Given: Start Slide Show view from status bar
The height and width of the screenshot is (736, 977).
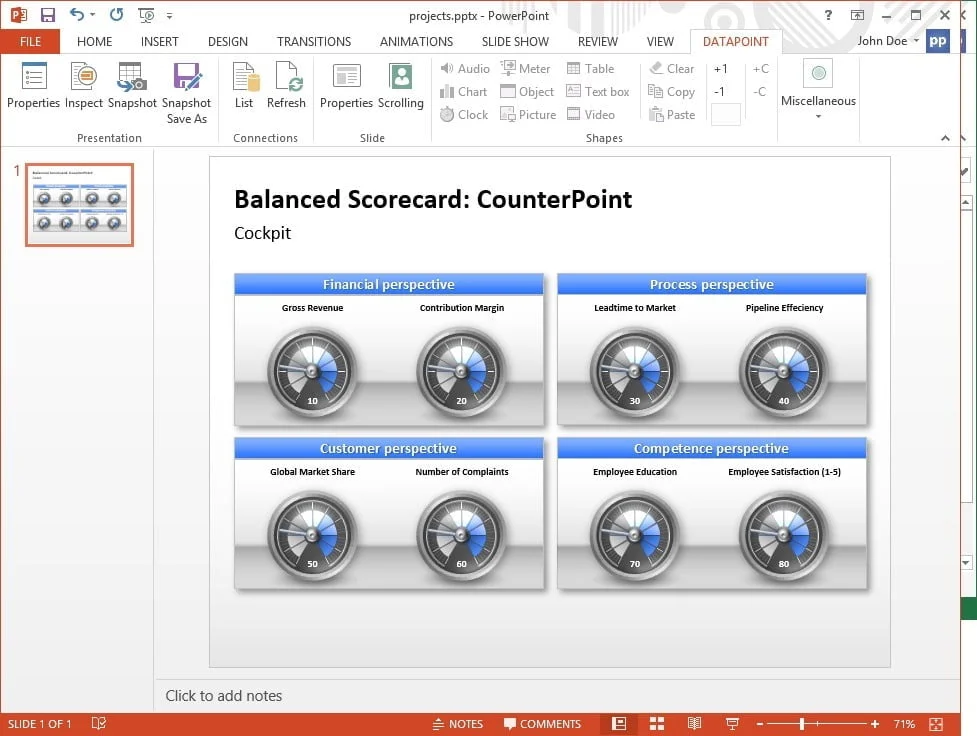Looking at the screenshot, I should tap(732, 724).
